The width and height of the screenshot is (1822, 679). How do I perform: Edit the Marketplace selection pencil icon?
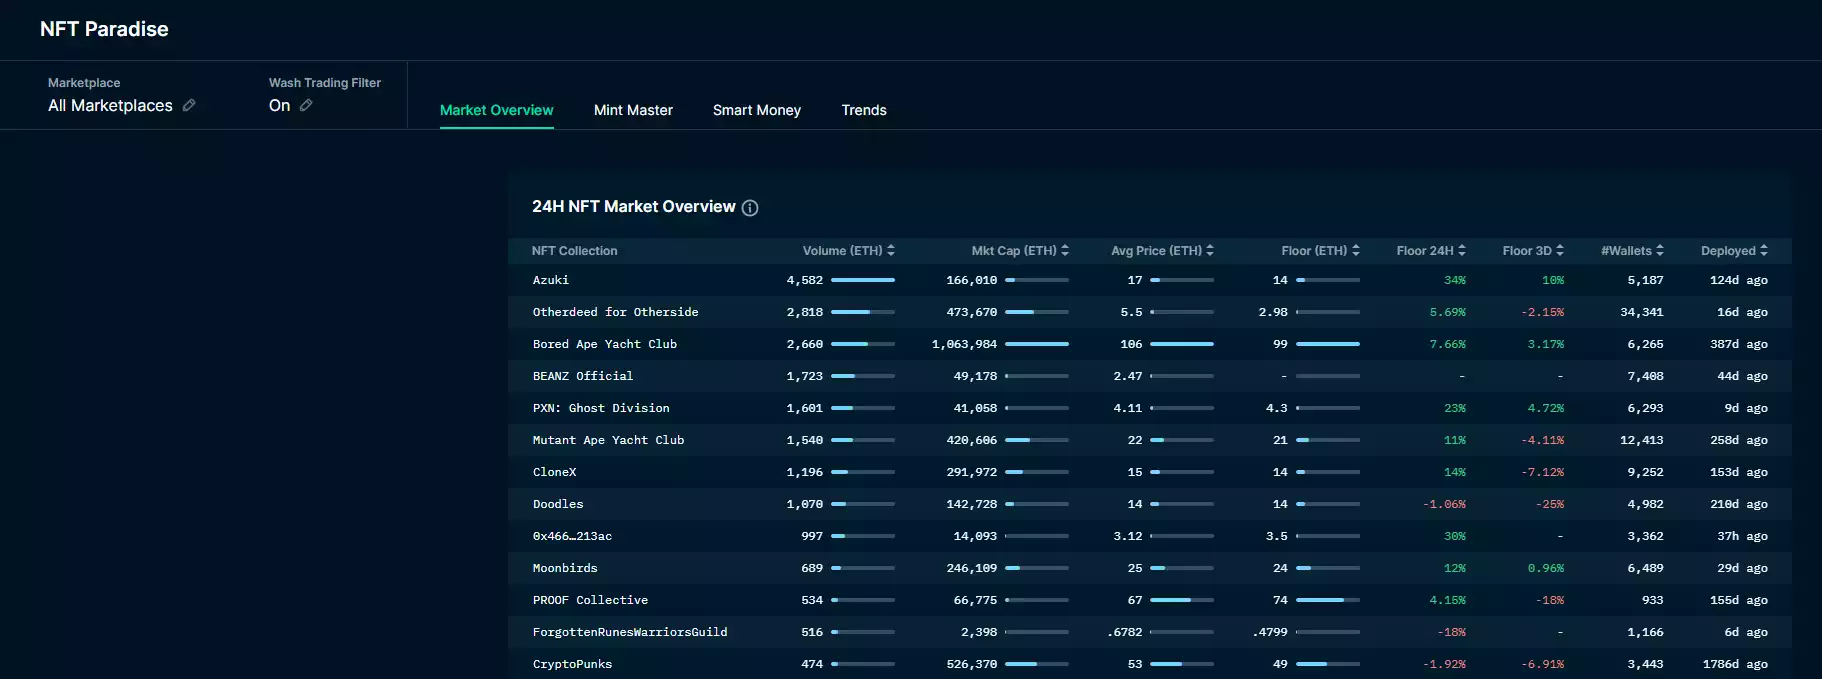(189, 105)
